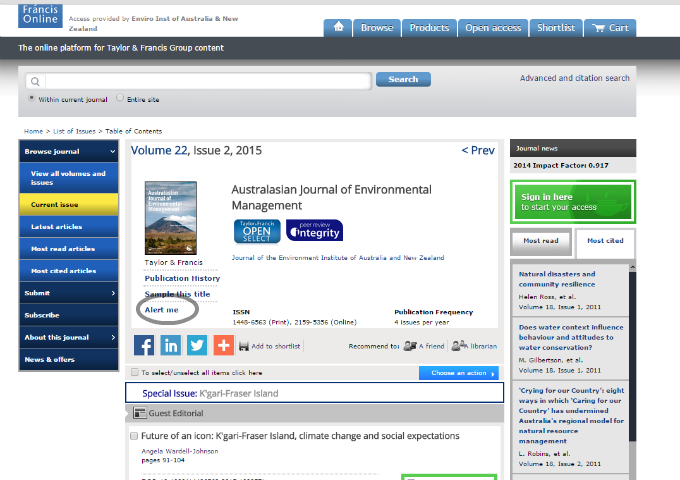Share the issue on Facebook
Image resolution: width=680 pixels, height=480 pixels.
pyautogui.click(x=144, y=345)
